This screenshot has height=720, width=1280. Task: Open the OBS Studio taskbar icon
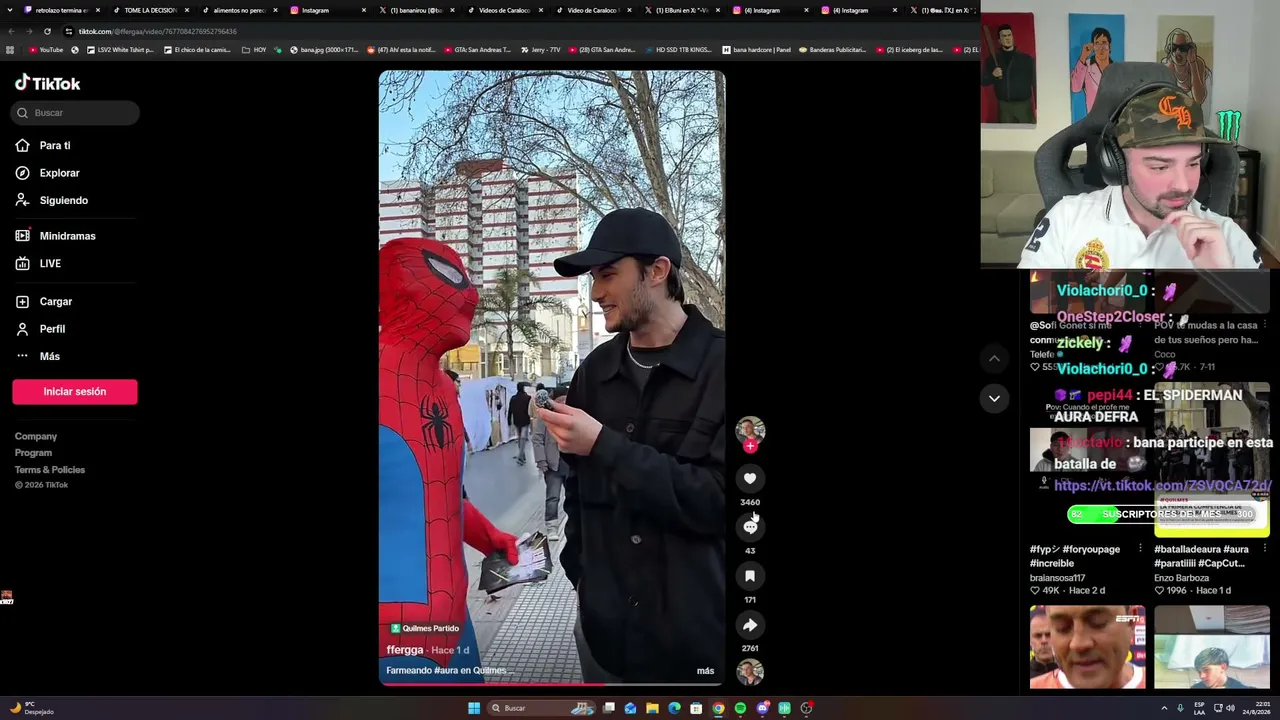tap(806, 708)
